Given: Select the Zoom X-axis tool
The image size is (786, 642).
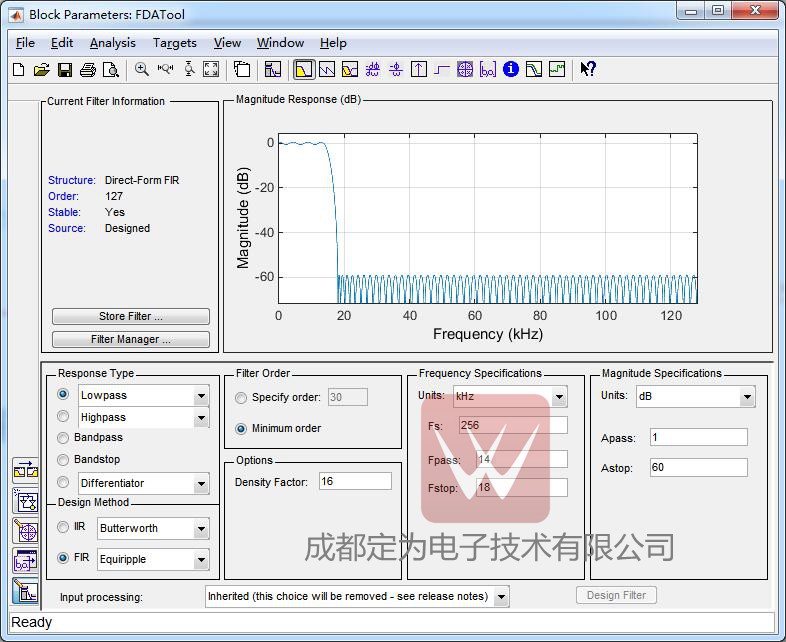Looking at the screenshot, I should coord(165,69).
